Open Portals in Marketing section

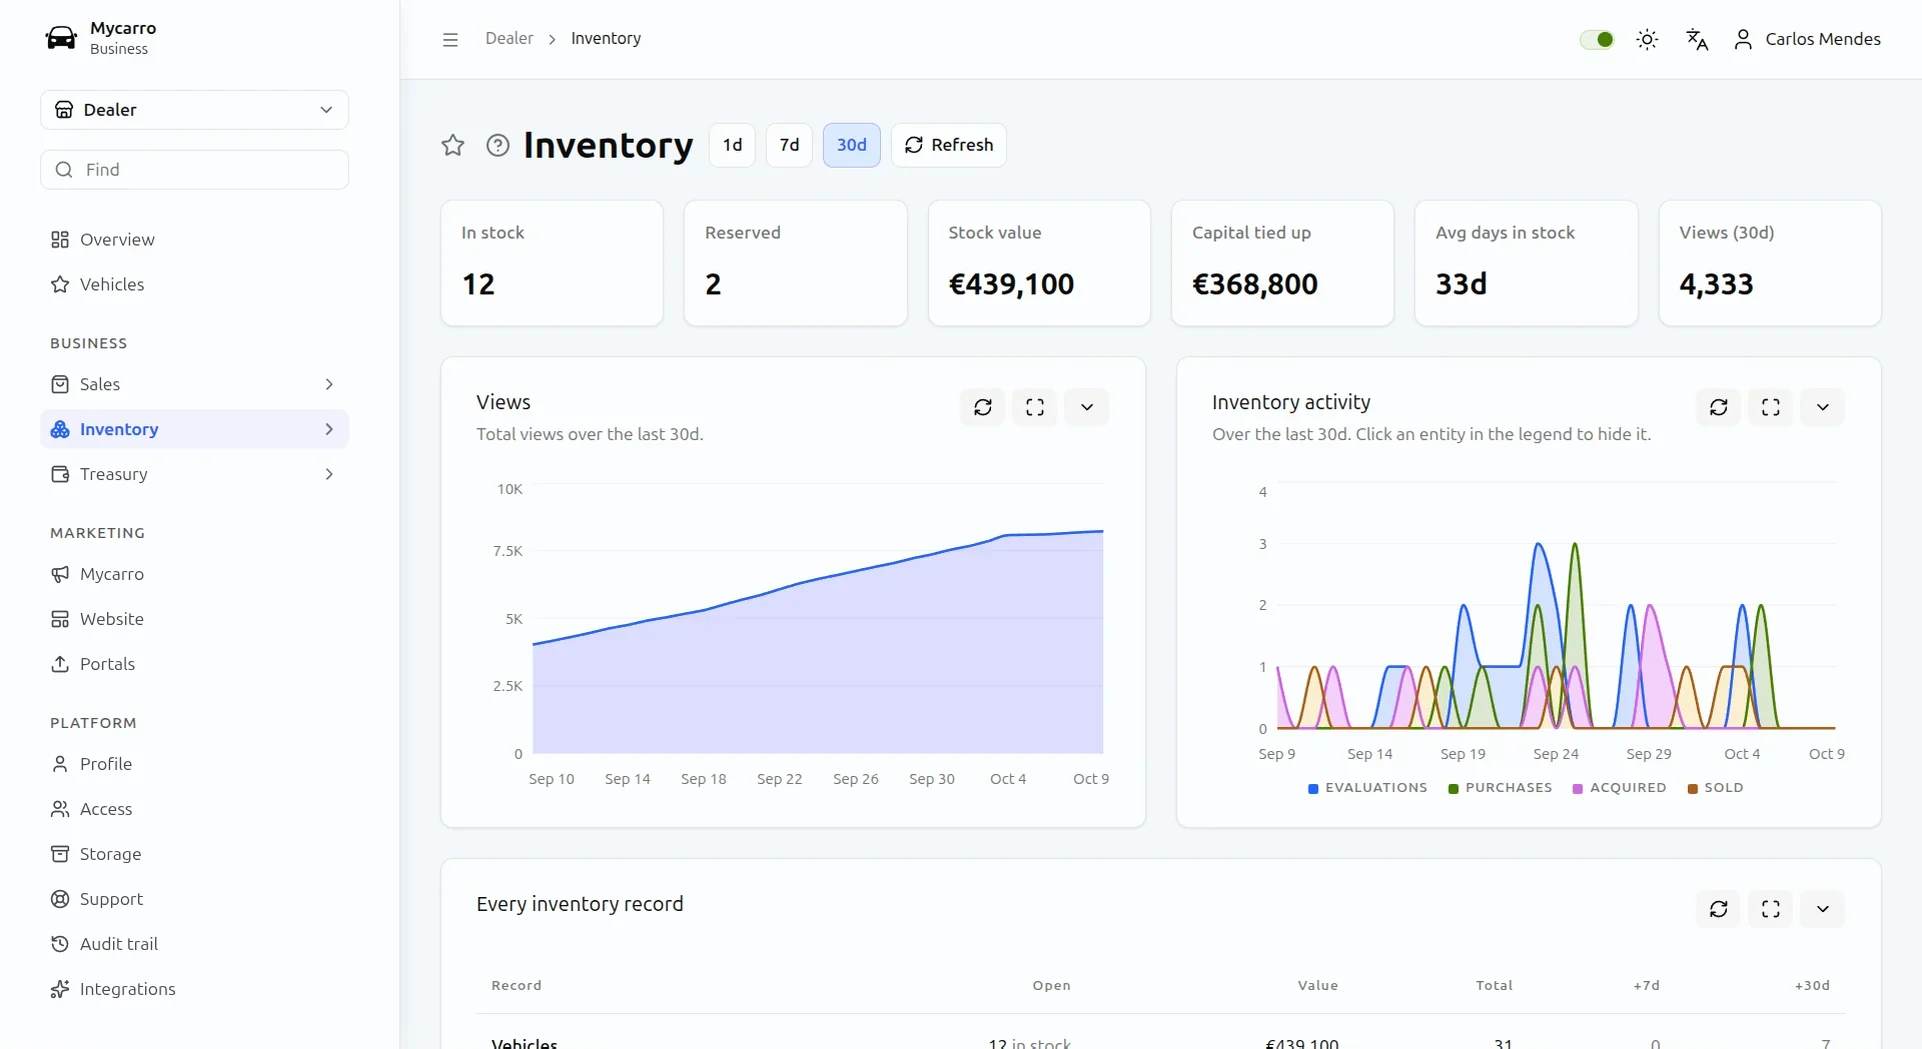pyautogui.click(x=195, y=664)
